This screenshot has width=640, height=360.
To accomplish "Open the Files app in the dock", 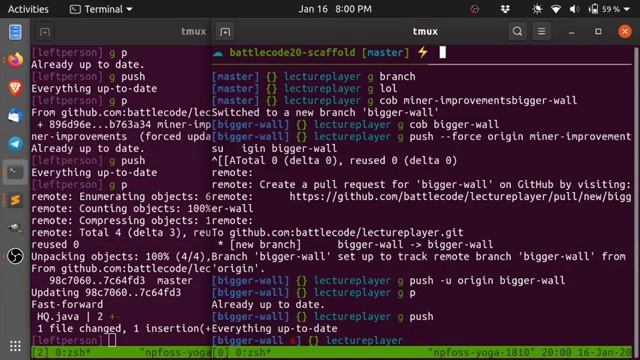I will [15, 32].
